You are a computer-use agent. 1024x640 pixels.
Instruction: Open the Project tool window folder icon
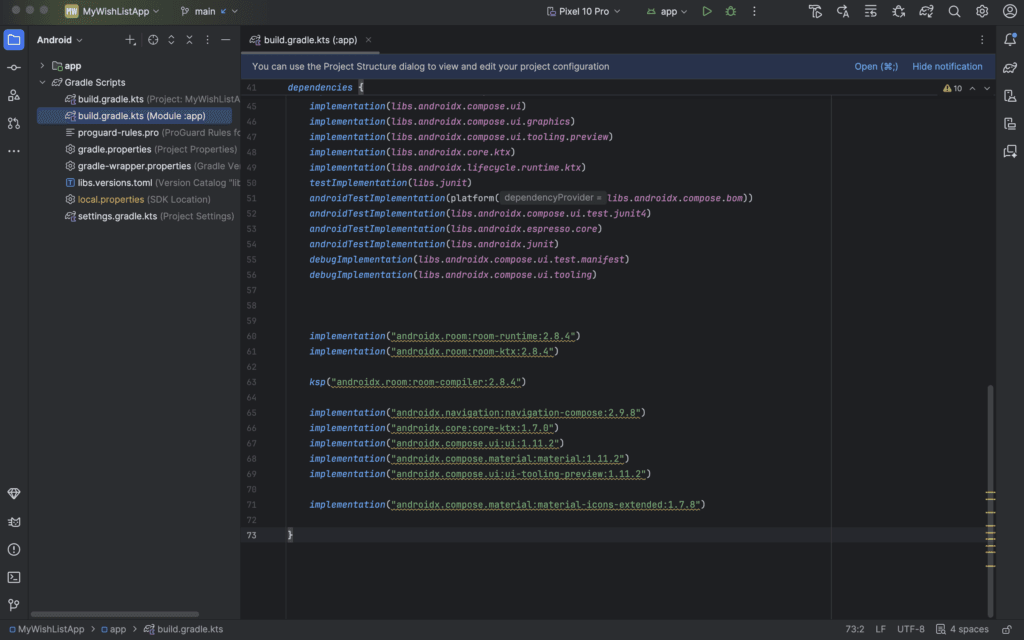coord(14,40)
